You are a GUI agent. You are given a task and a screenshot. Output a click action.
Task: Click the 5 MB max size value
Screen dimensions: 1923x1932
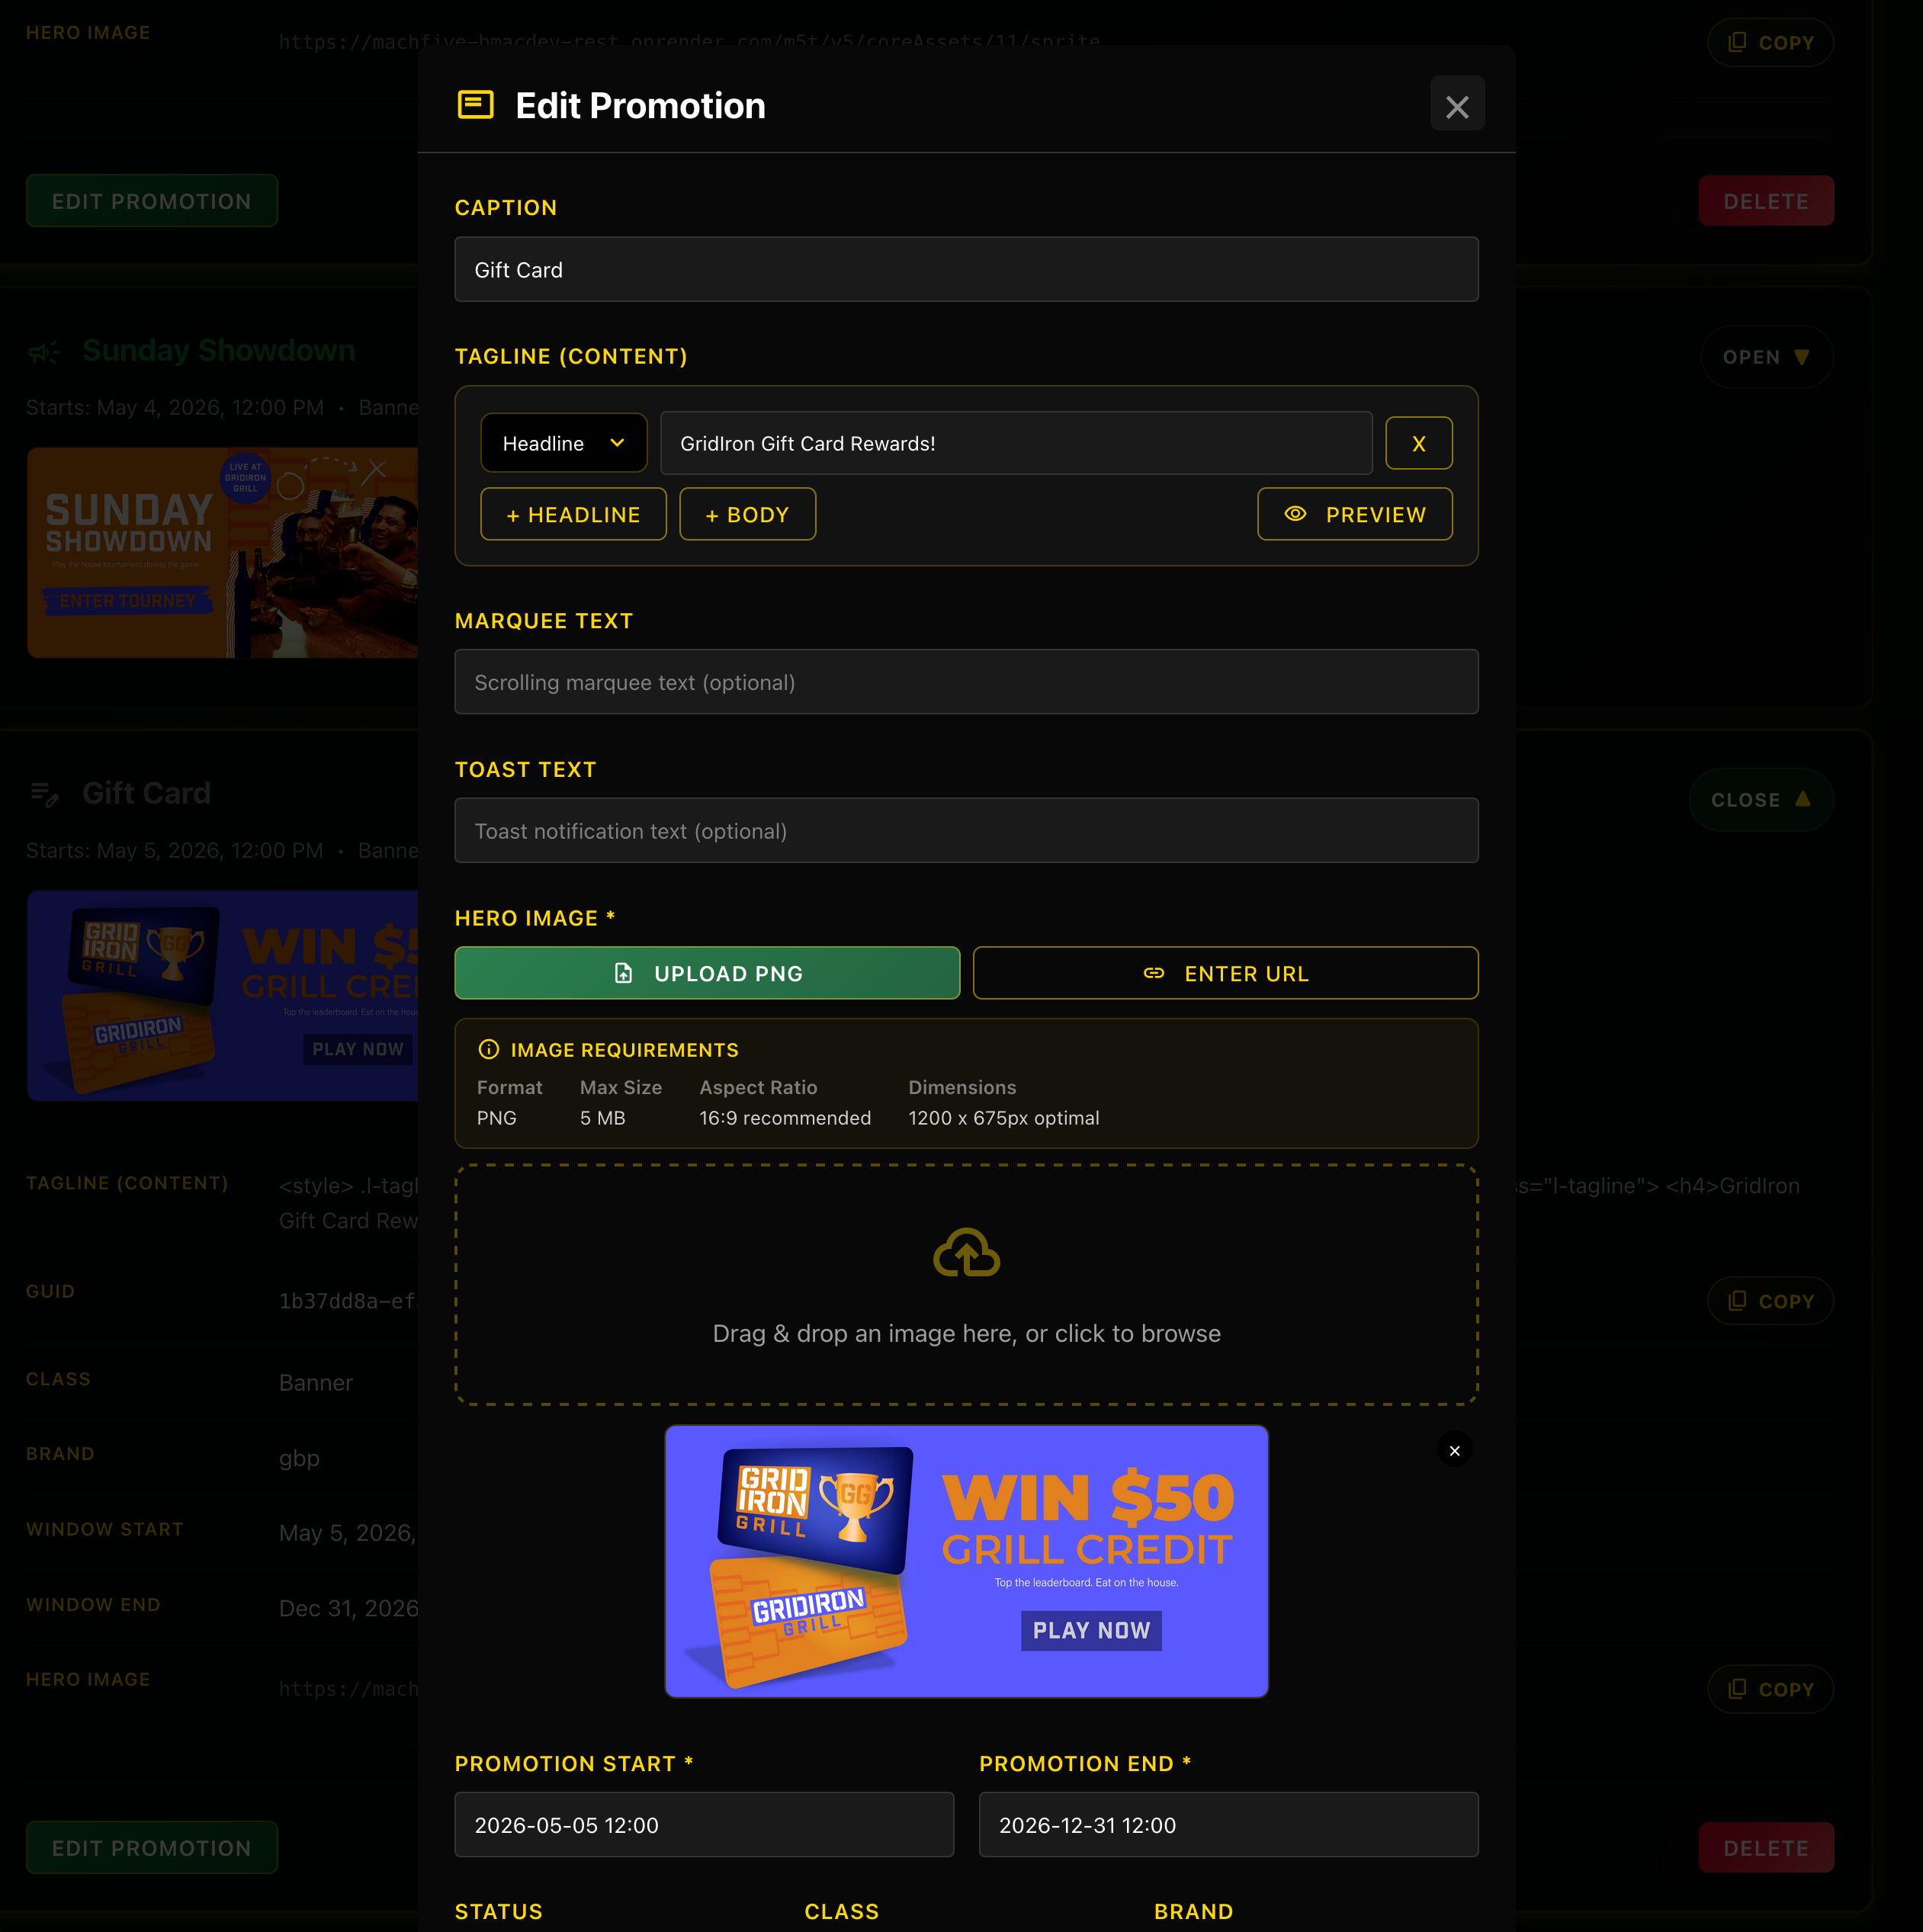pos(603,1118)
